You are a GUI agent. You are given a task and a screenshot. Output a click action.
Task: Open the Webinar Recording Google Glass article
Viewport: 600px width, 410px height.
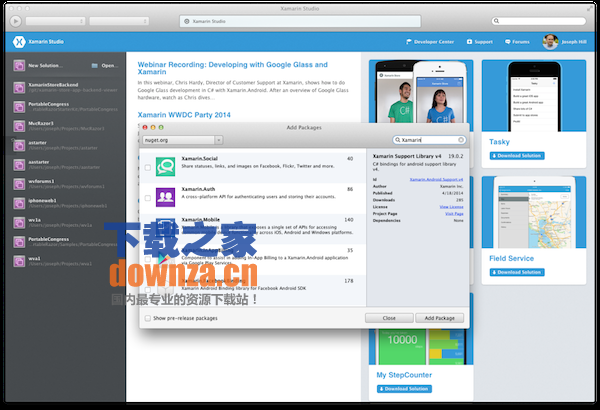click(233, 68)
